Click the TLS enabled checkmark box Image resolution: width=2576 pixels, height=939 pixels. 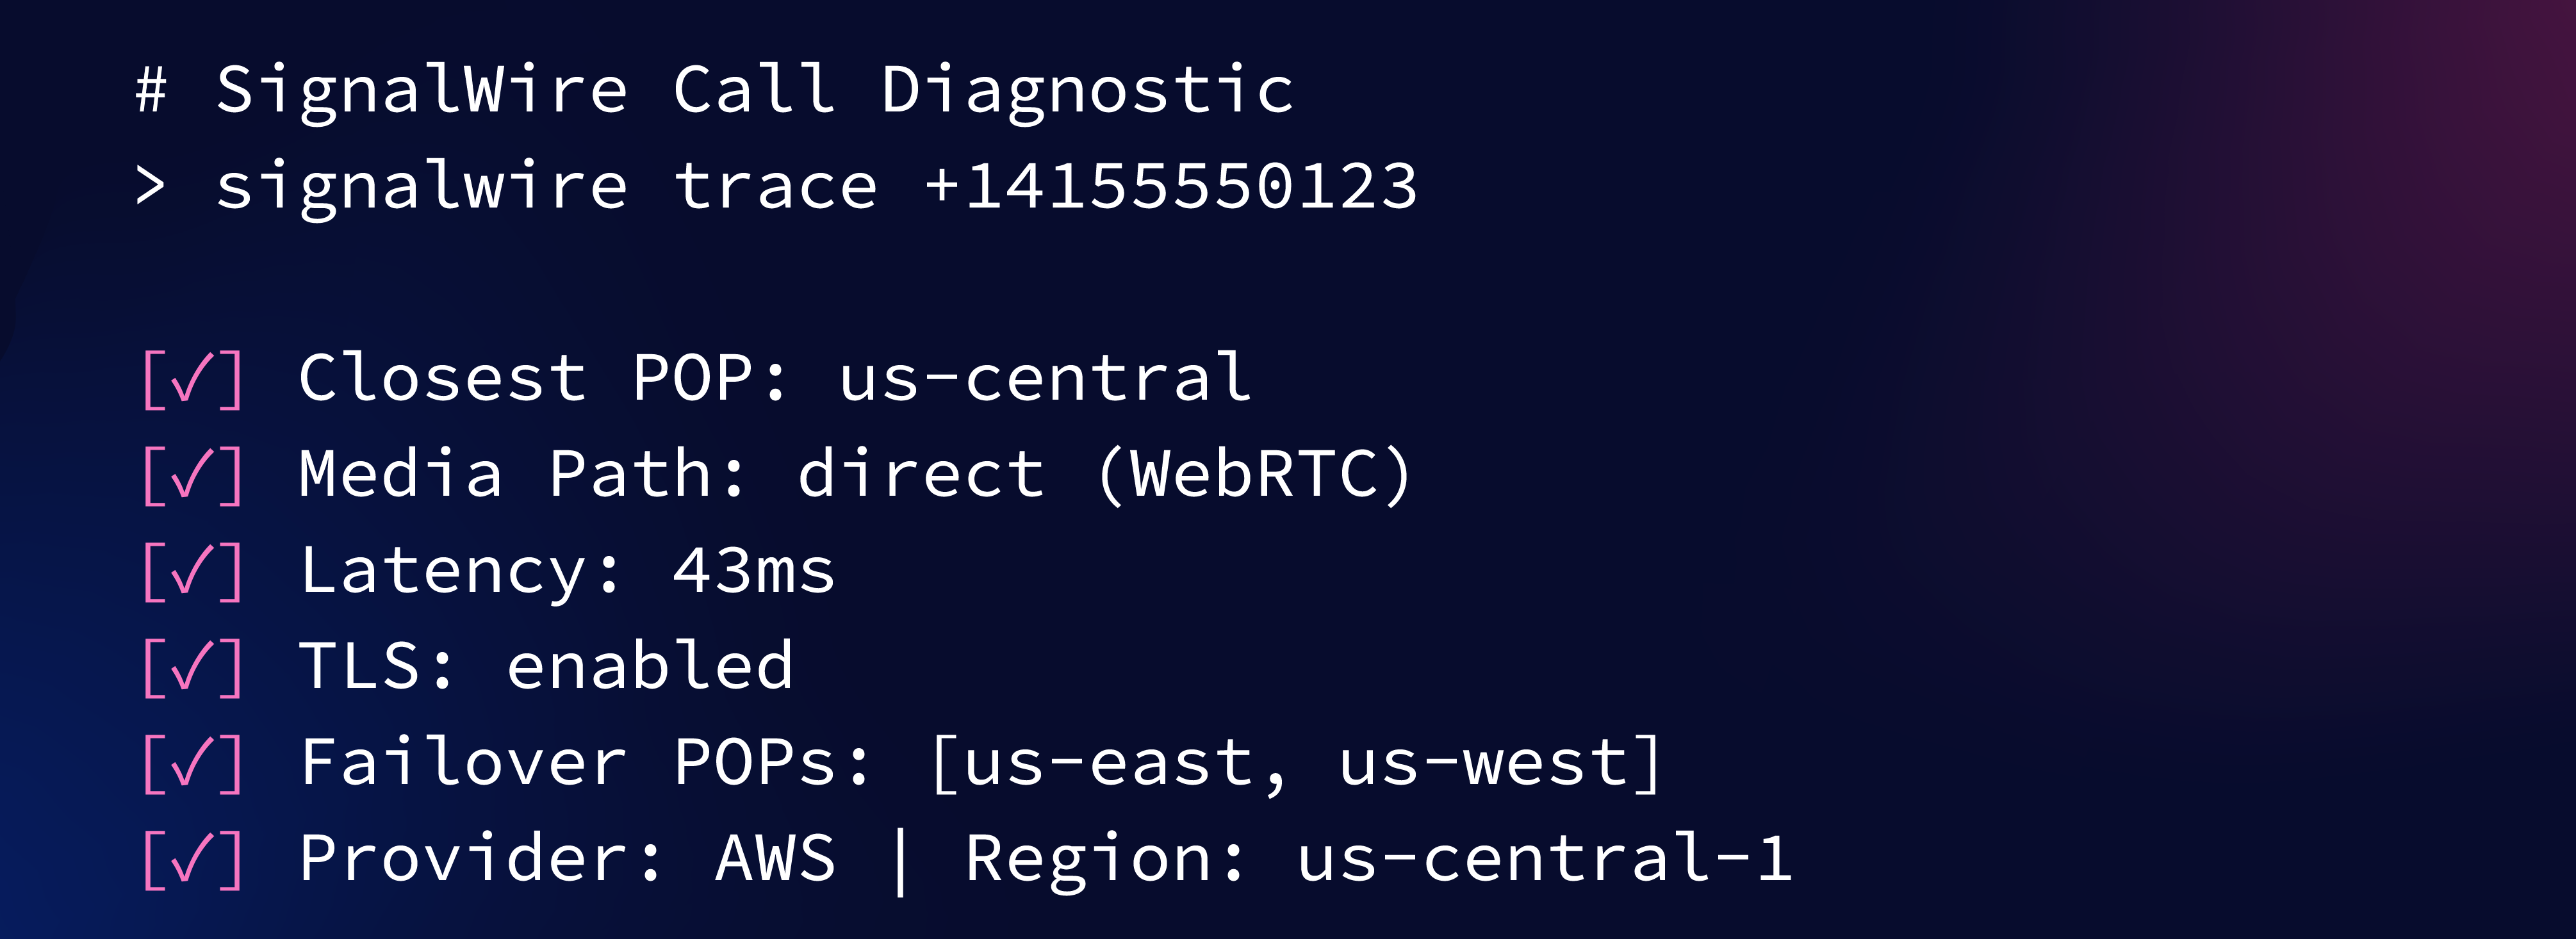click(193, 667)
